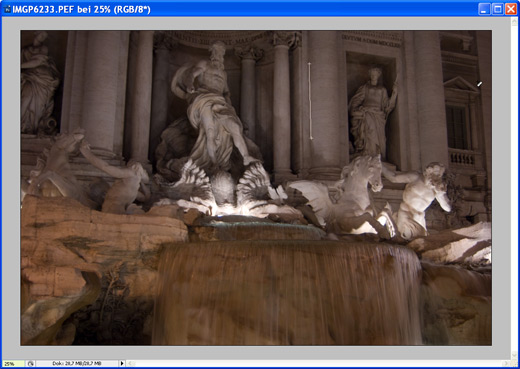520x369 pixels.
Task: Click the winged horse sculpture in the image
Action: [x=347, y=197]
